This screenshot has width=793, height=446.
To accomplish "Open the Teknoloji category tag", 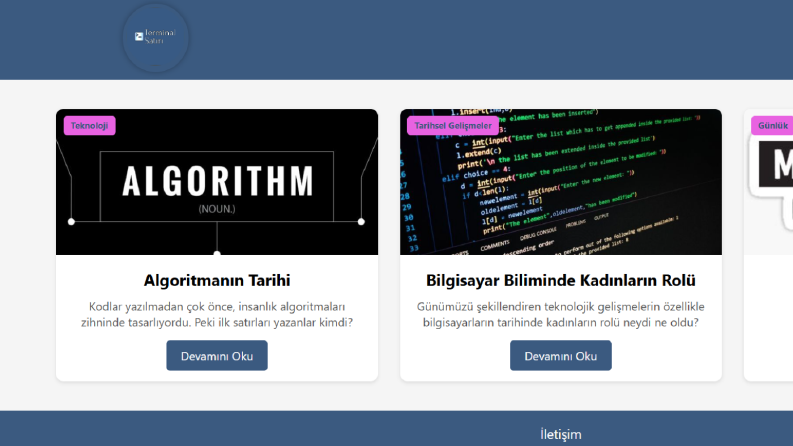I will coord(90,125).
